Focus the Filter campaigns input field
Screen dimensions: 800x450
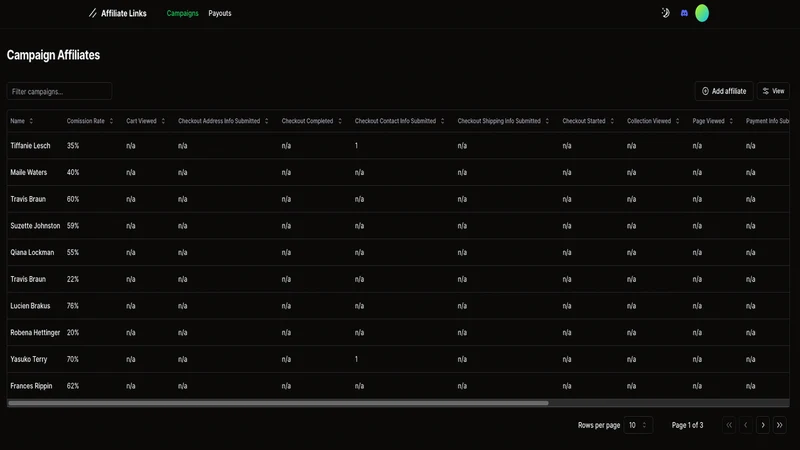coord(59,91)
